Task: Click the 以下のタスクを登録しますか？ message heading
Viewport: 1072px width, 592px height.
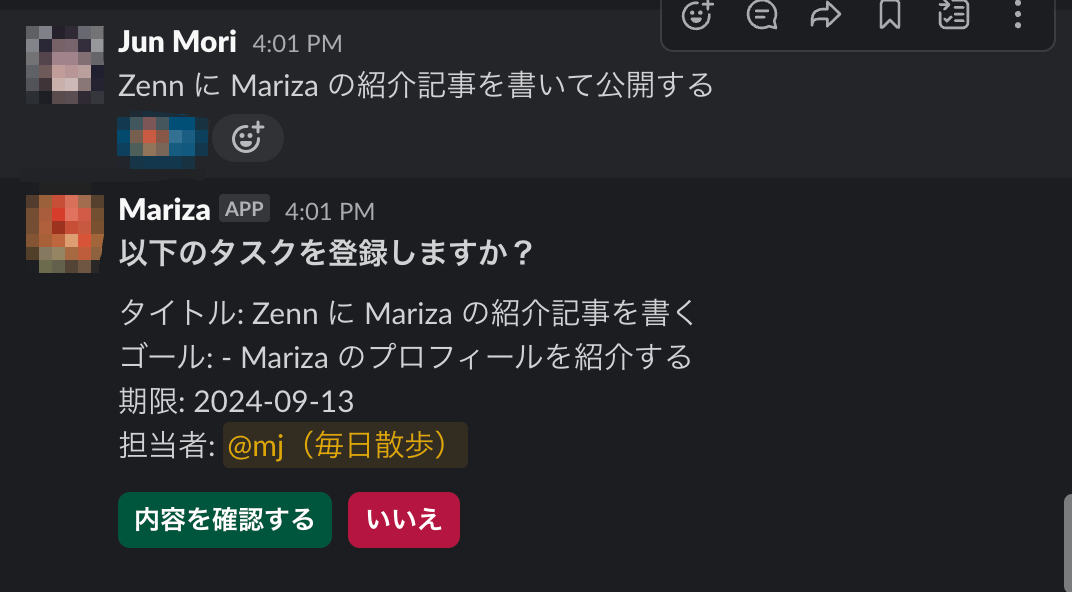Action: 326,253
